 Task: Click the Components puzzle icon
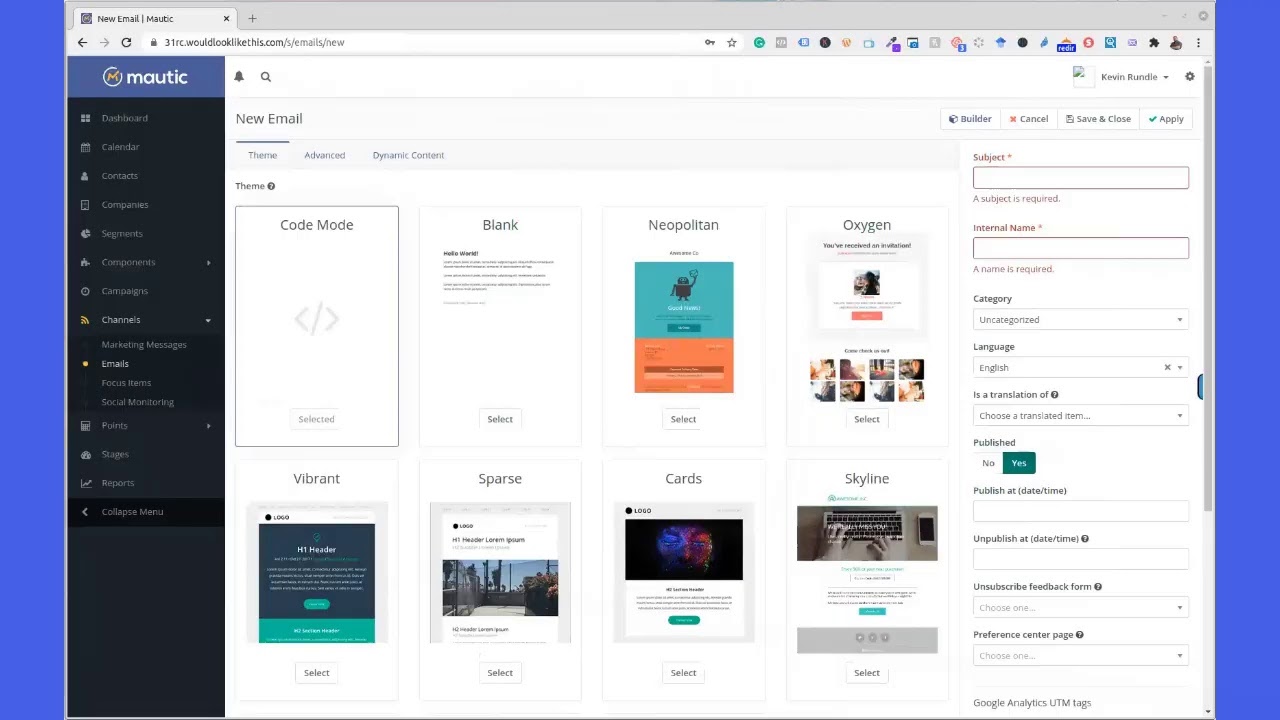click(x=85, y=262)
